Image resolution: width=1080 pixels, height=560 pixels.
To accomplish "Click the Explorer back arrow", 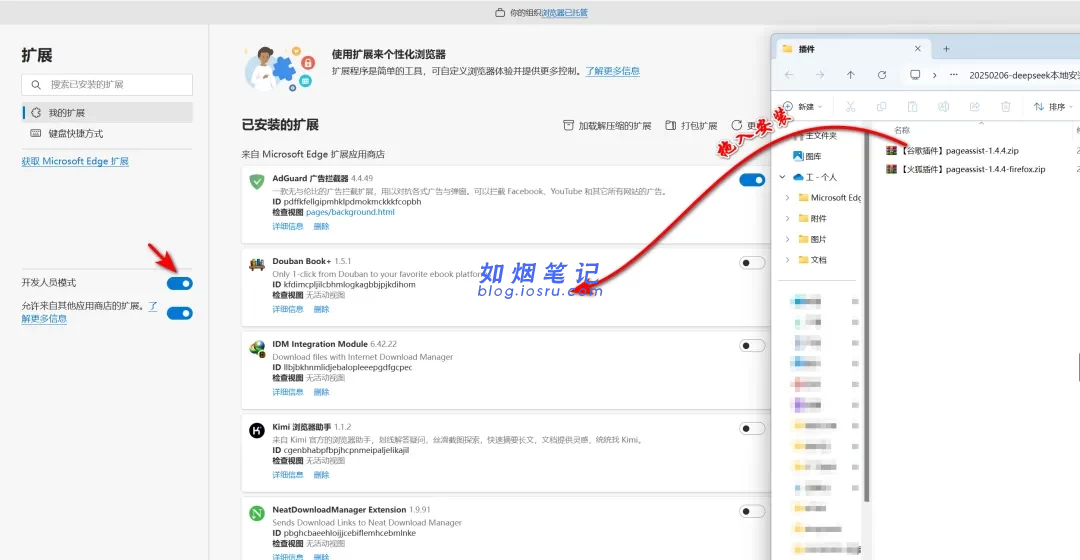I will pos(789,75).
